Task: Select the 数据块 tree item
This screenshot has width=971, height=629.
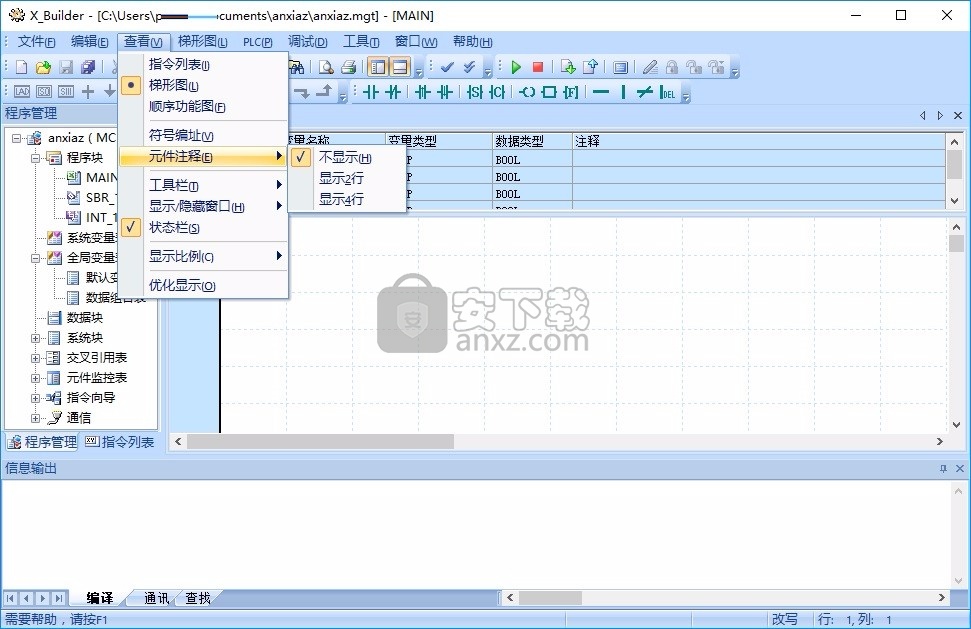Action: click(85, 318)
